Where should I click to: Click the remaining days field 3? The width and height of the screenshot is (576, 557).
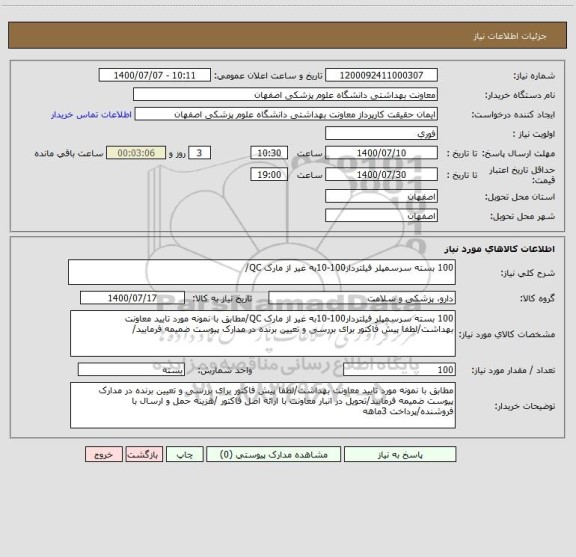click(199, 153)
